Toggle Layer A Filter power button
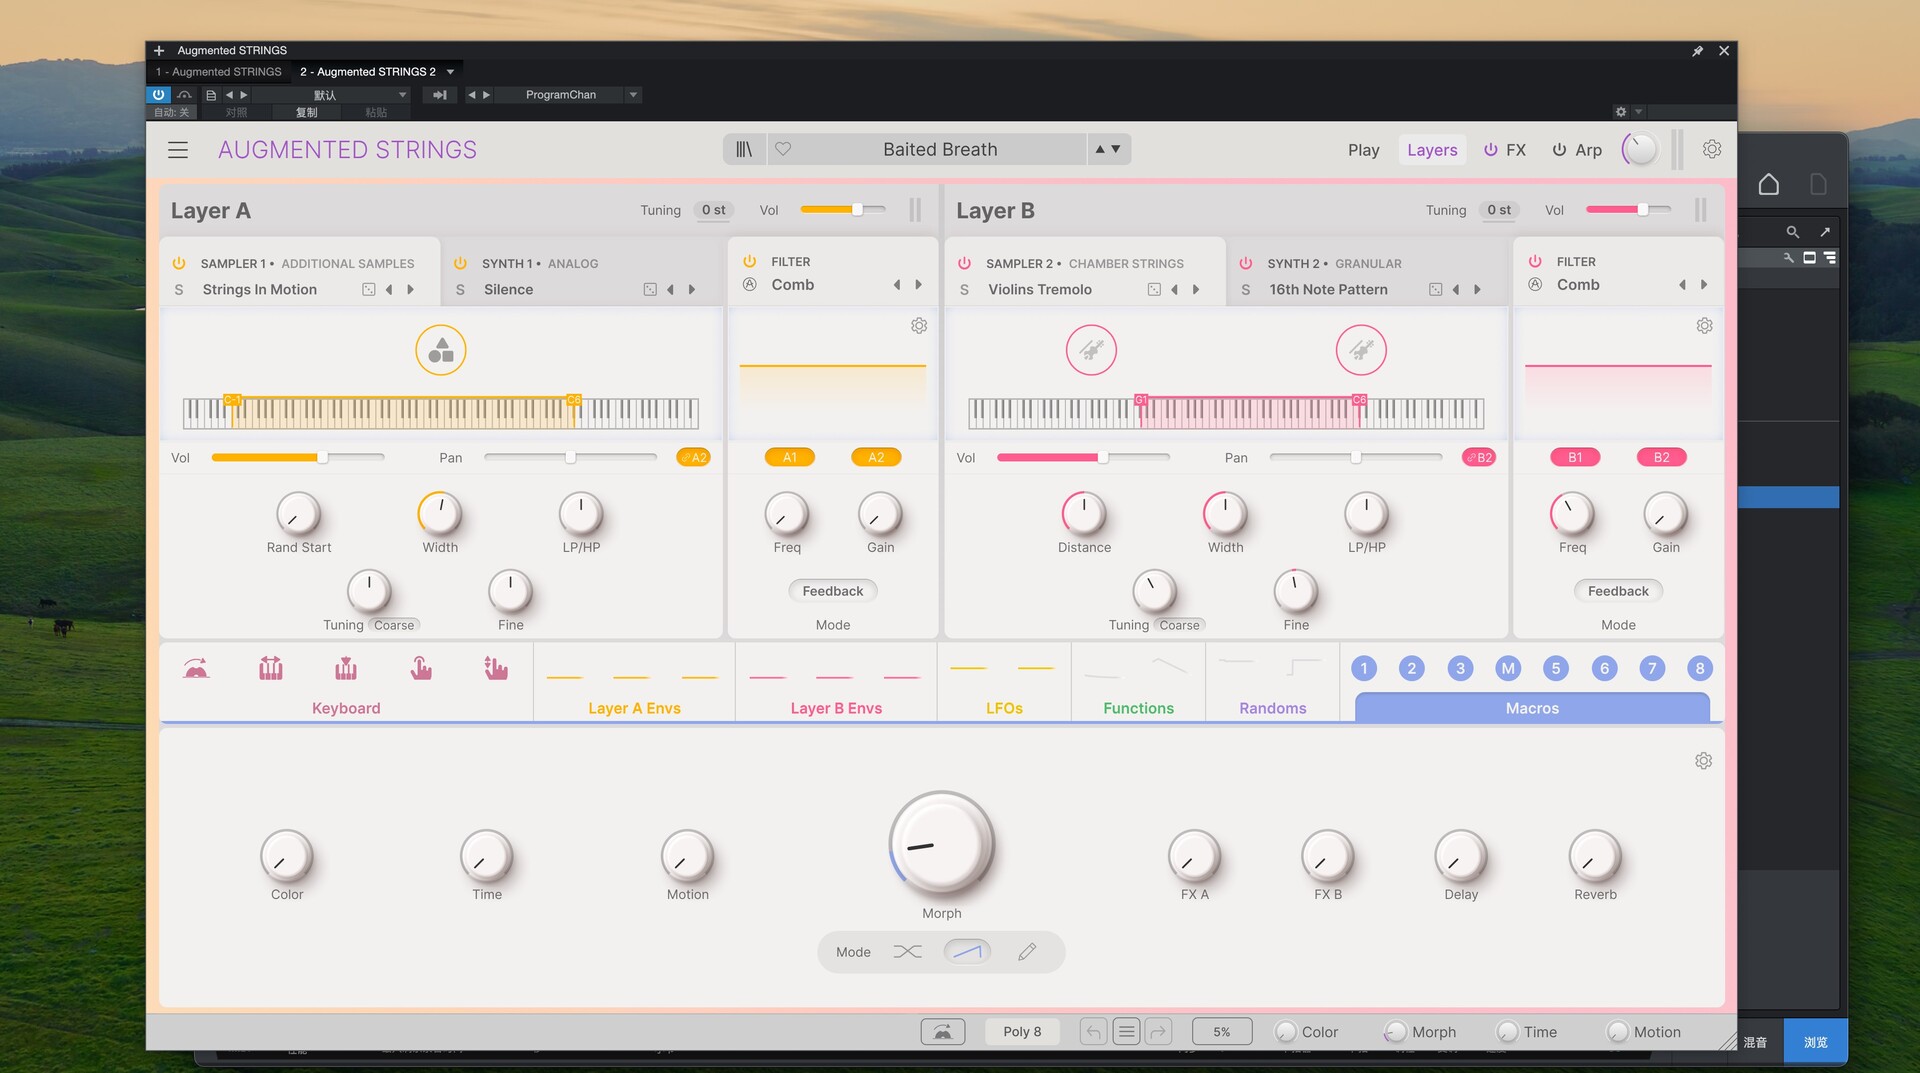The height and width of the screenshot is (1073, 1920). pos(750,262)
